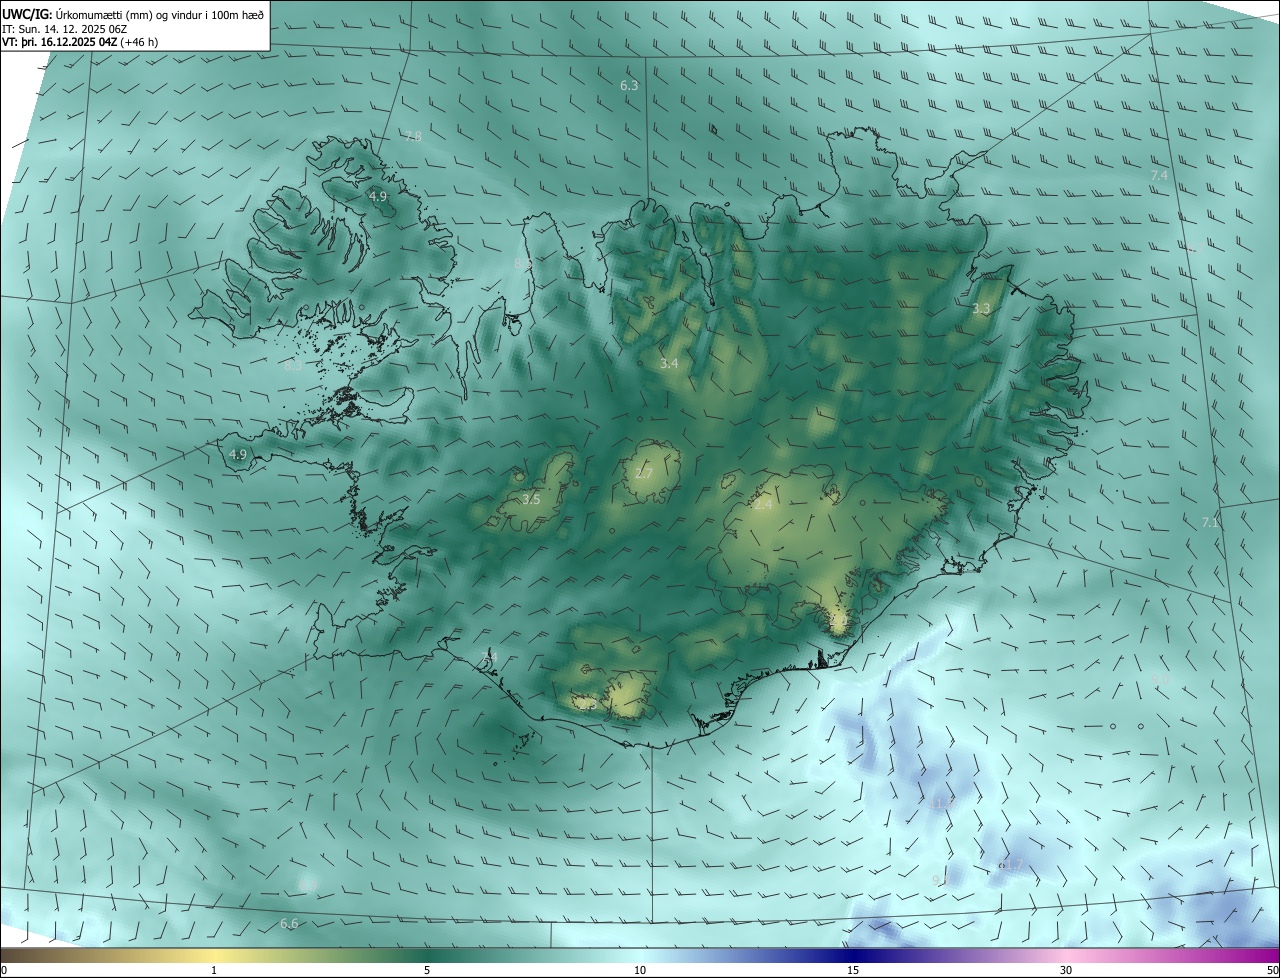Click the "7.1" value label on the map
1280x978 pixels.
point(1210,522)
